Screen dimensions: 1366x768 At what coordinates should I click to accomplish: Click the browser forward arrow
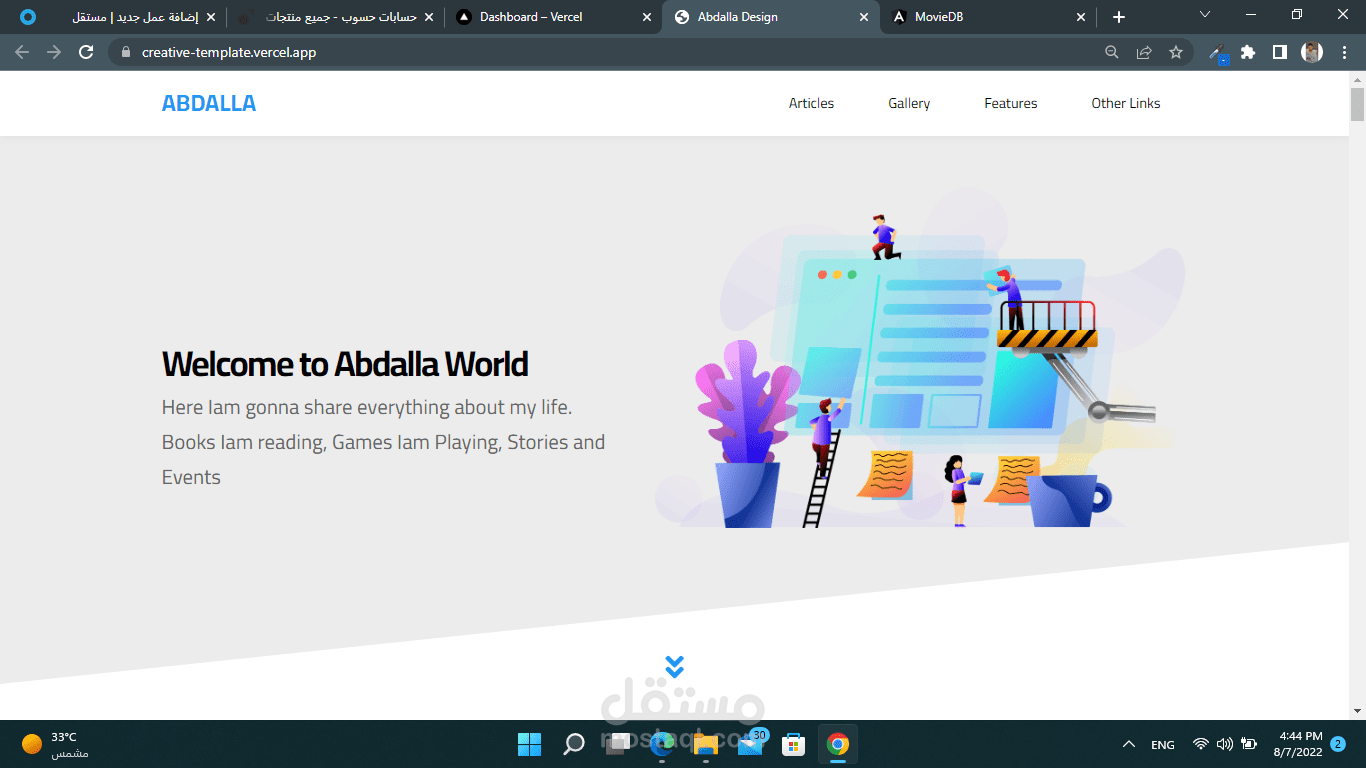(x=54, y=52)
